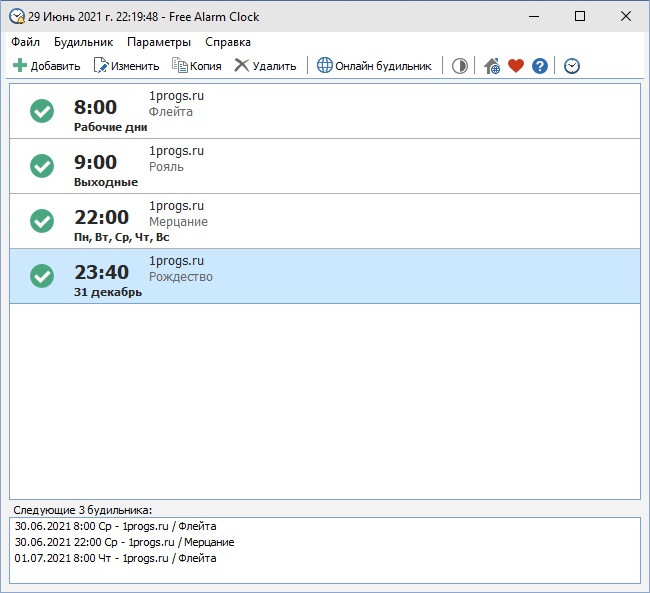650x593 pixels.
Task: Open the Параметры menu
Action: [x=159, y=42]
